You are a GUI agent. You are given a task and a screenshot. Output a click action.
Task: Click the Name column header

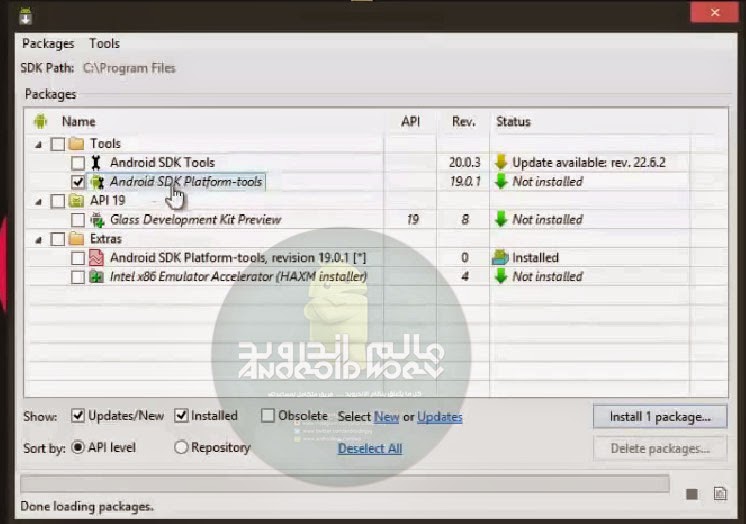(x=79, y=122)
